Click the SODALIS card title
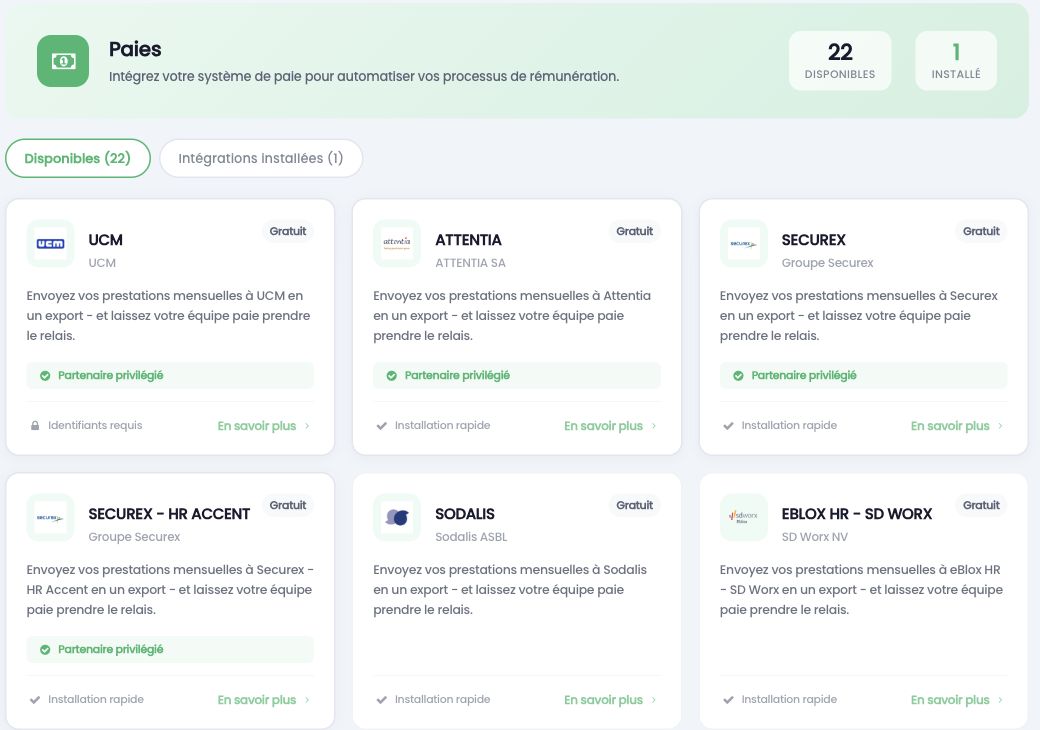The image size is (1040, 730). click(x=465, y=514)
